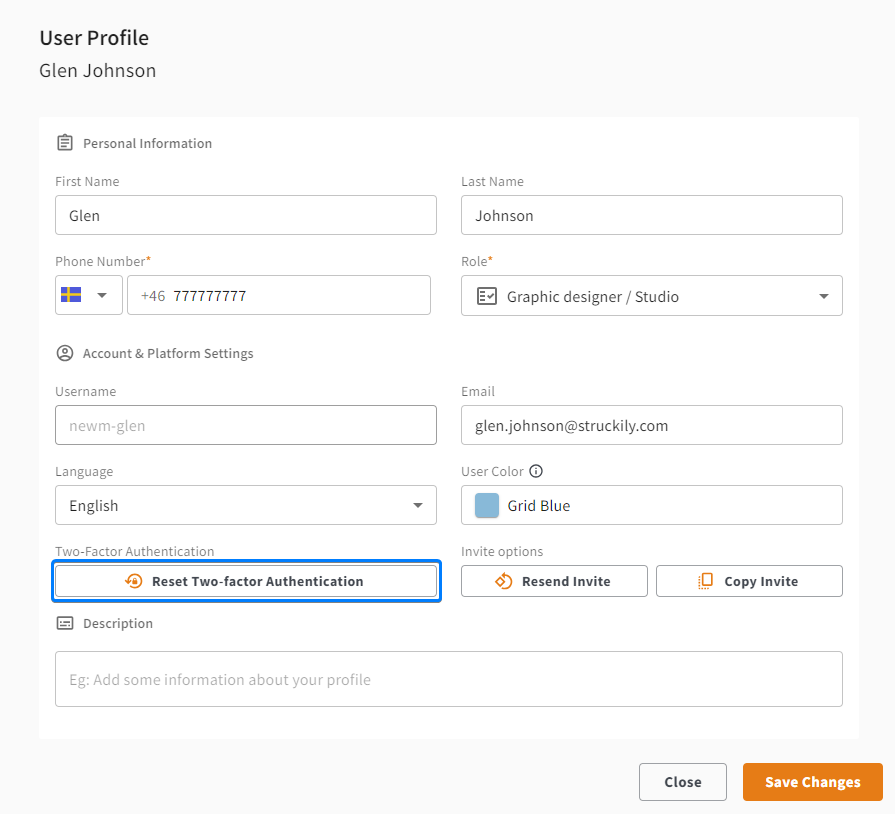The height and width of the screenshot is (814, 895).
Task: Expand the Language dropdown set to English
Action: click(x=417, y=505)
